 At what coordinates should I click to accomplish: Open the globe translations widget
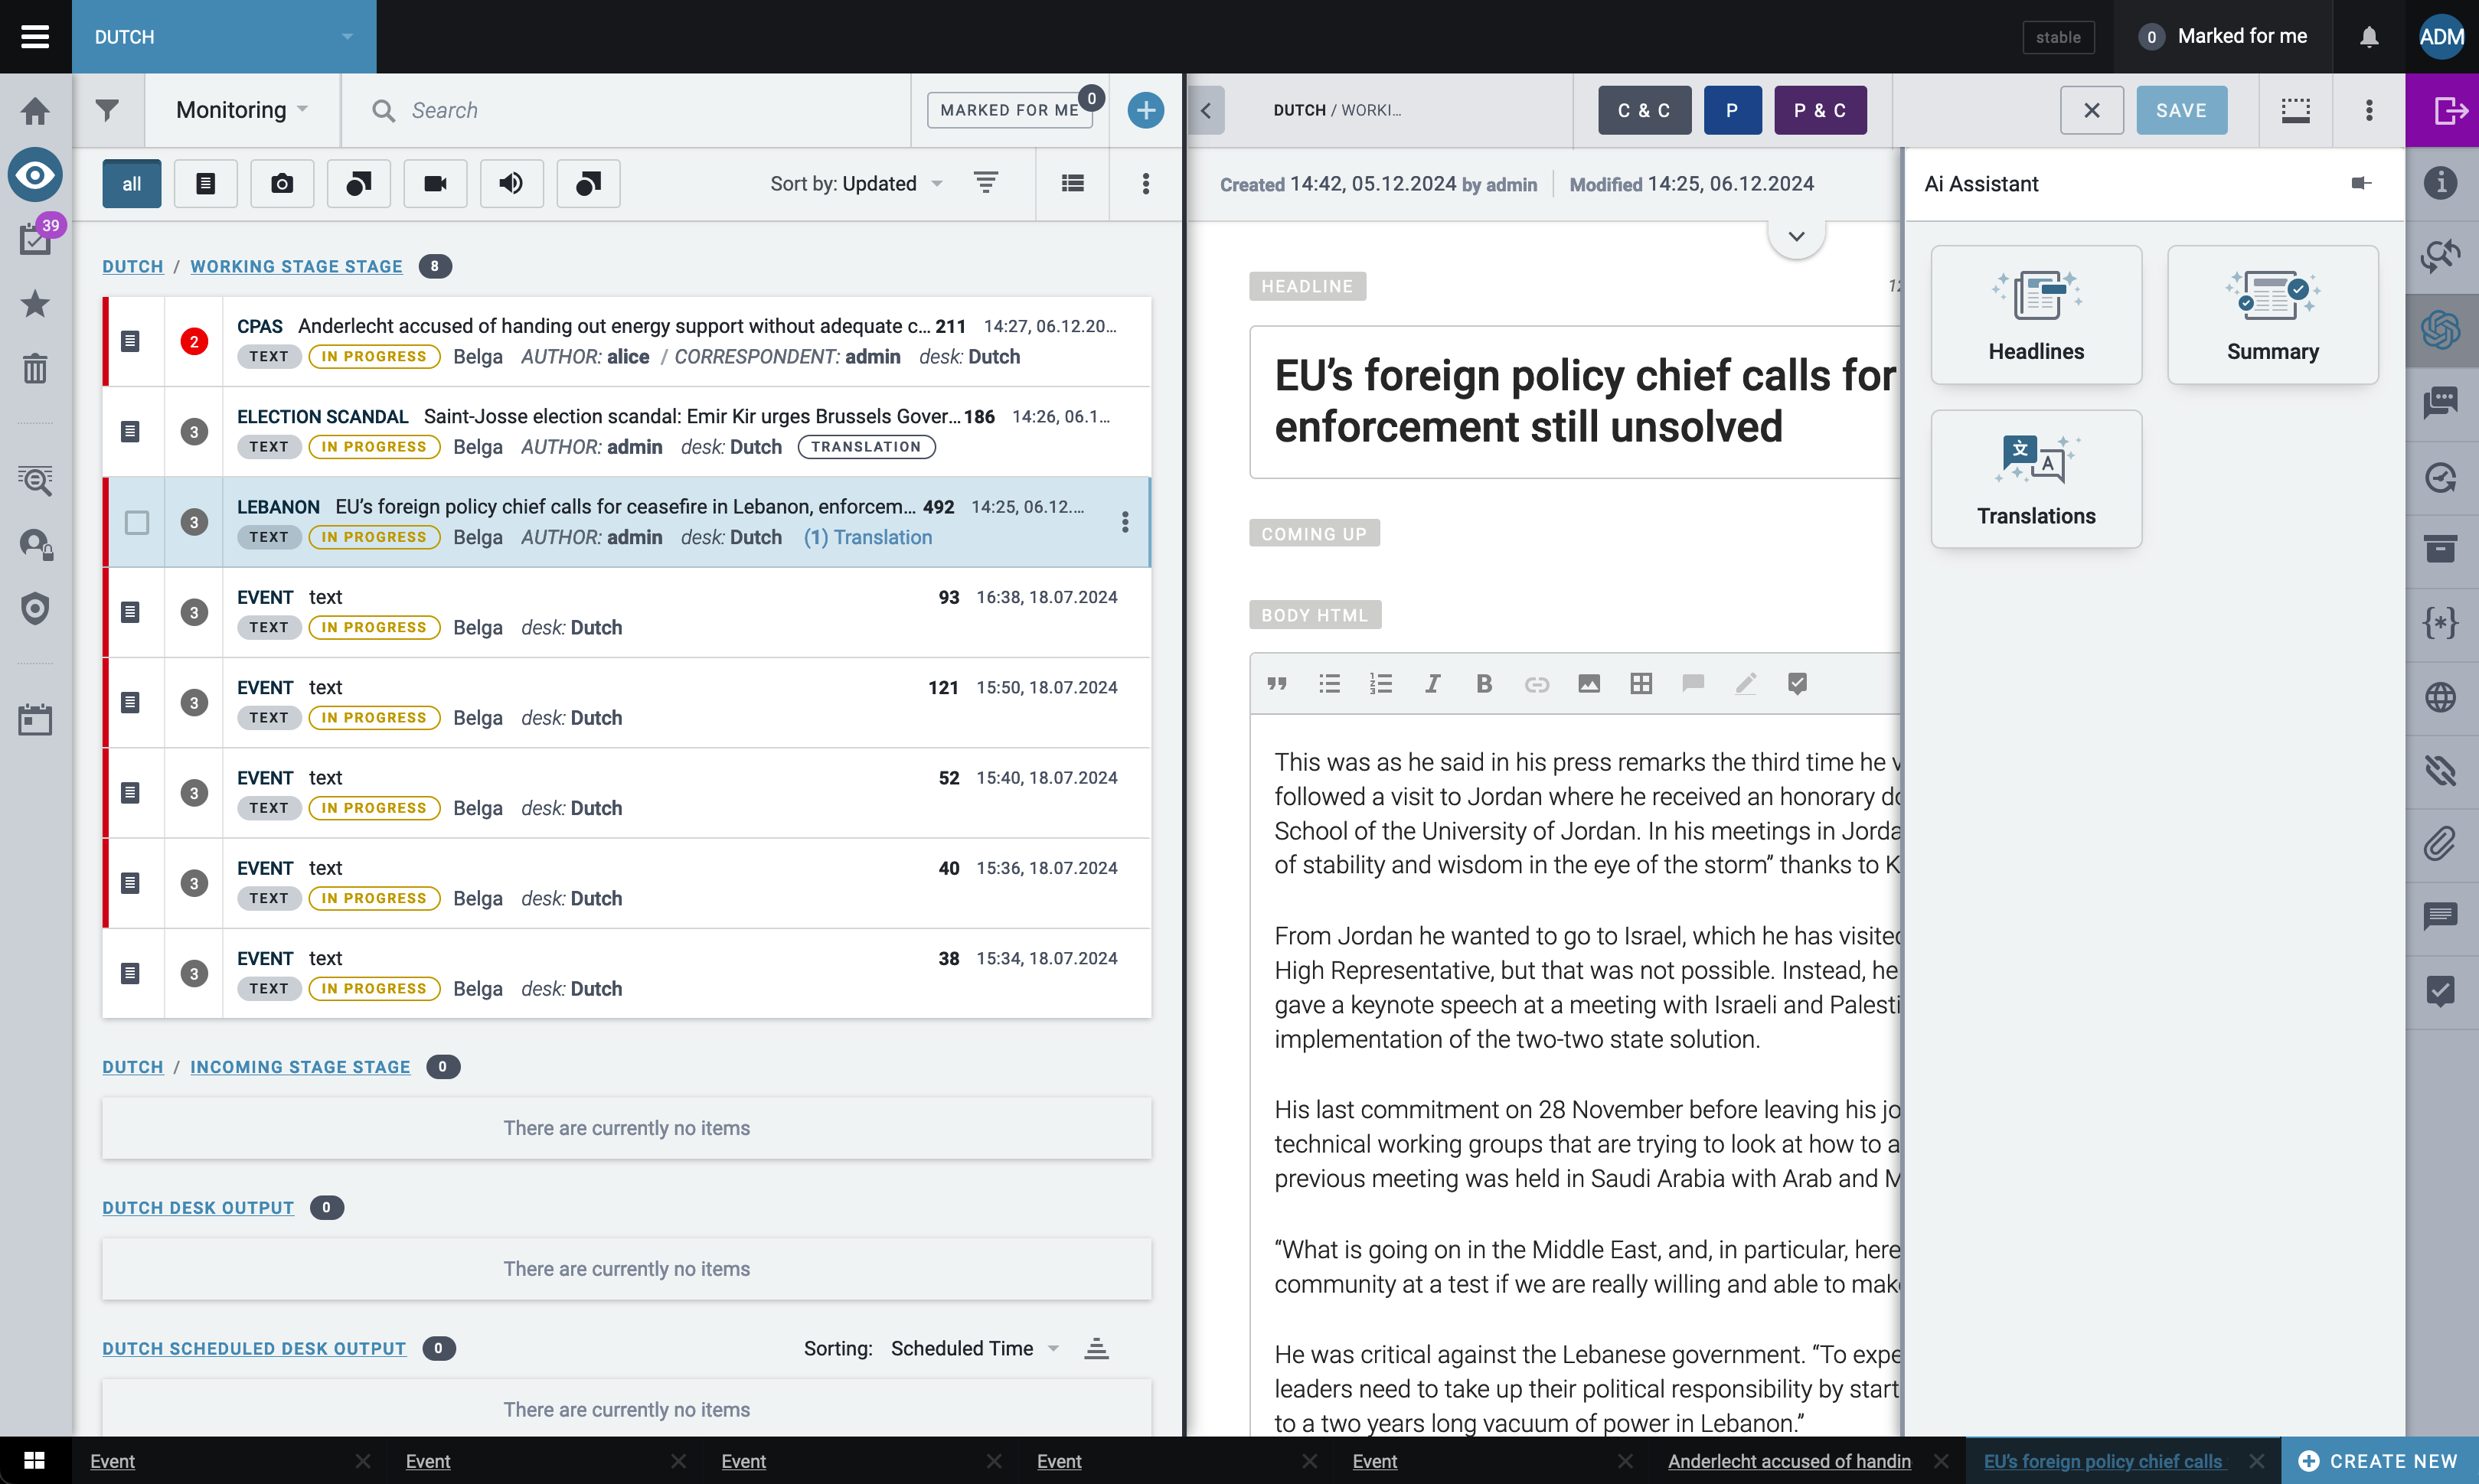[x=2441, y=696]
